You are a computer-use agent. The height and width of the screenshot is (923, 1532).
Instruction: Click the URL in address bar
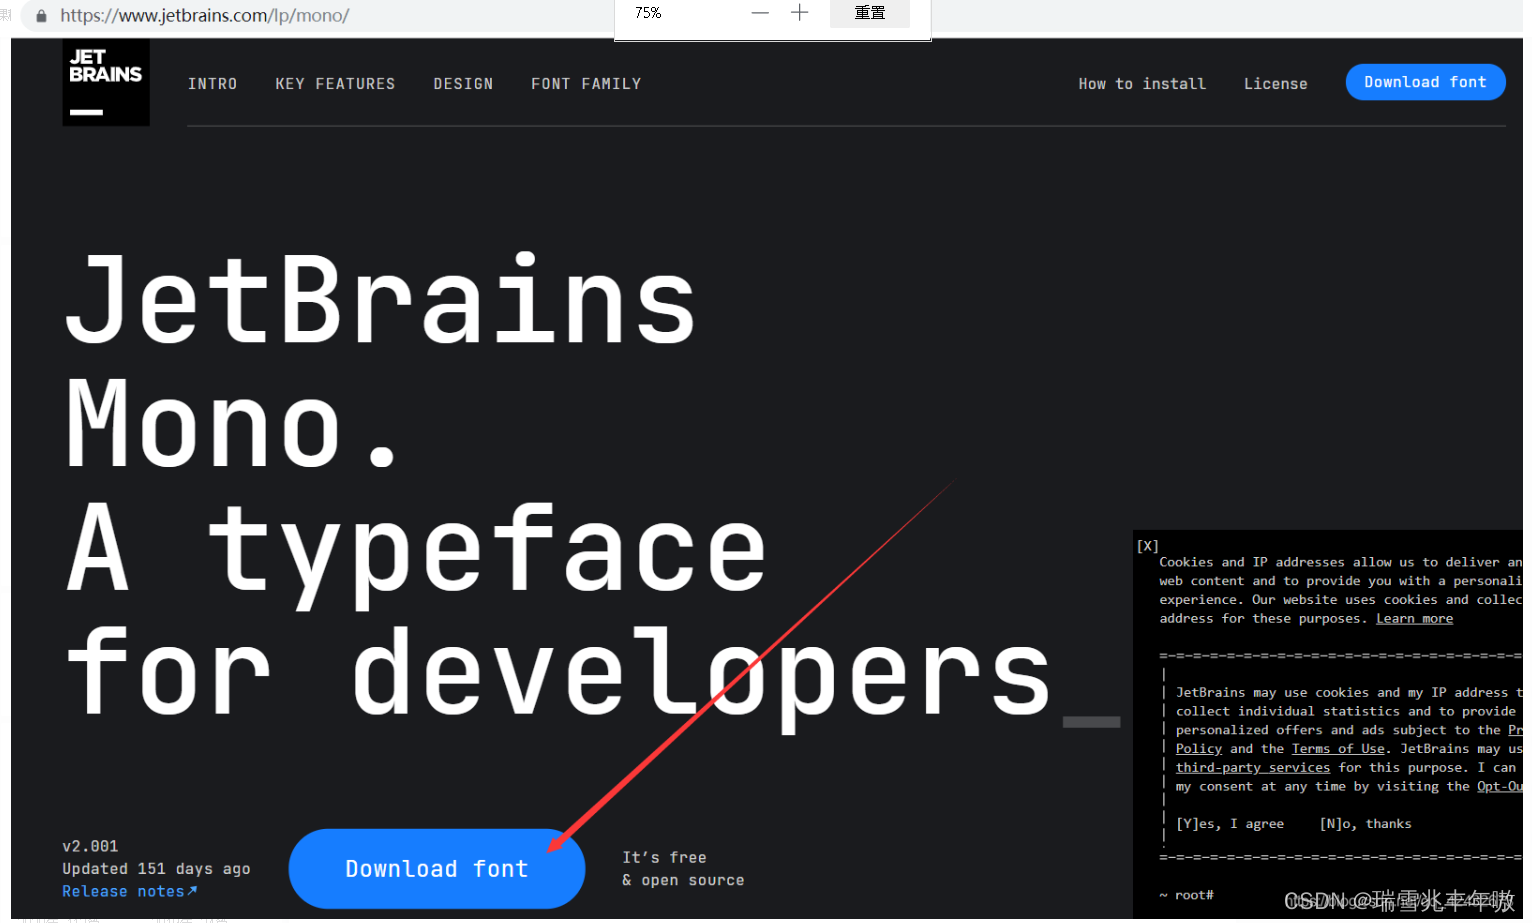point(205,16)
